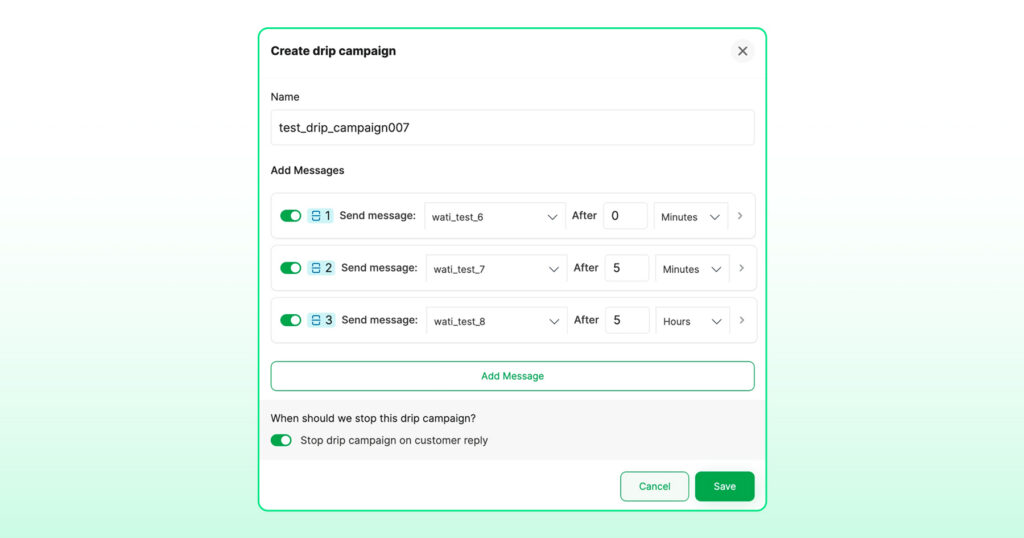Click the Add Message button
This screenshot has height=538, width=1024.
coord(513,376)
